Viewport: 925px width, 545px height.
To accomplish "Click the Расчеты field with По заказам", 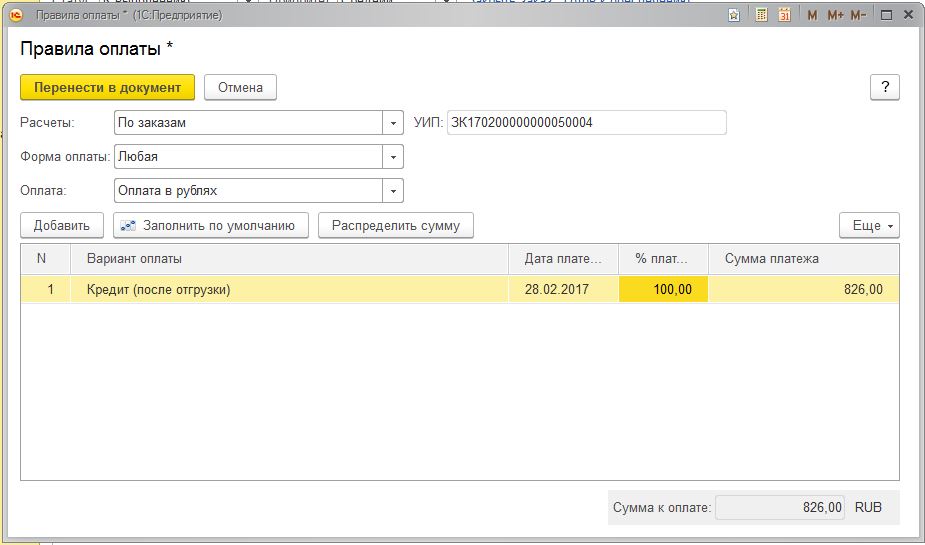I will click(x=248, y=123).
